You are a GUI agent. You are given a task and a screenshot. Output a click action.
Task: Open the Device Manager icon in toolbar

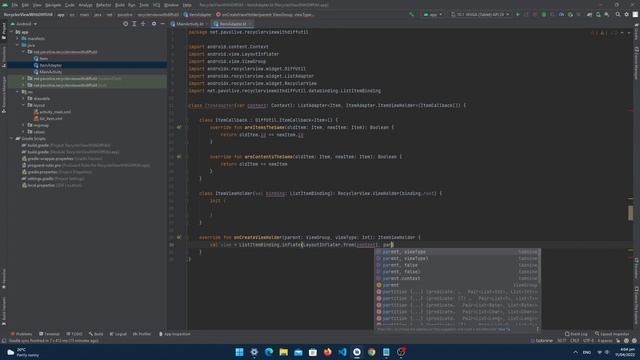[598, 14]
